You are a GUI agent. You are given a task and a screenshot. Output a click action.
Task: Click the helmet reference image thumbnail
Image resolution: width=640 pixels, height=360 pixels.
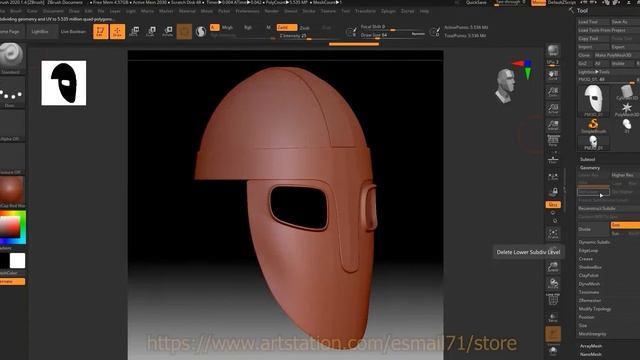point(64,83)
